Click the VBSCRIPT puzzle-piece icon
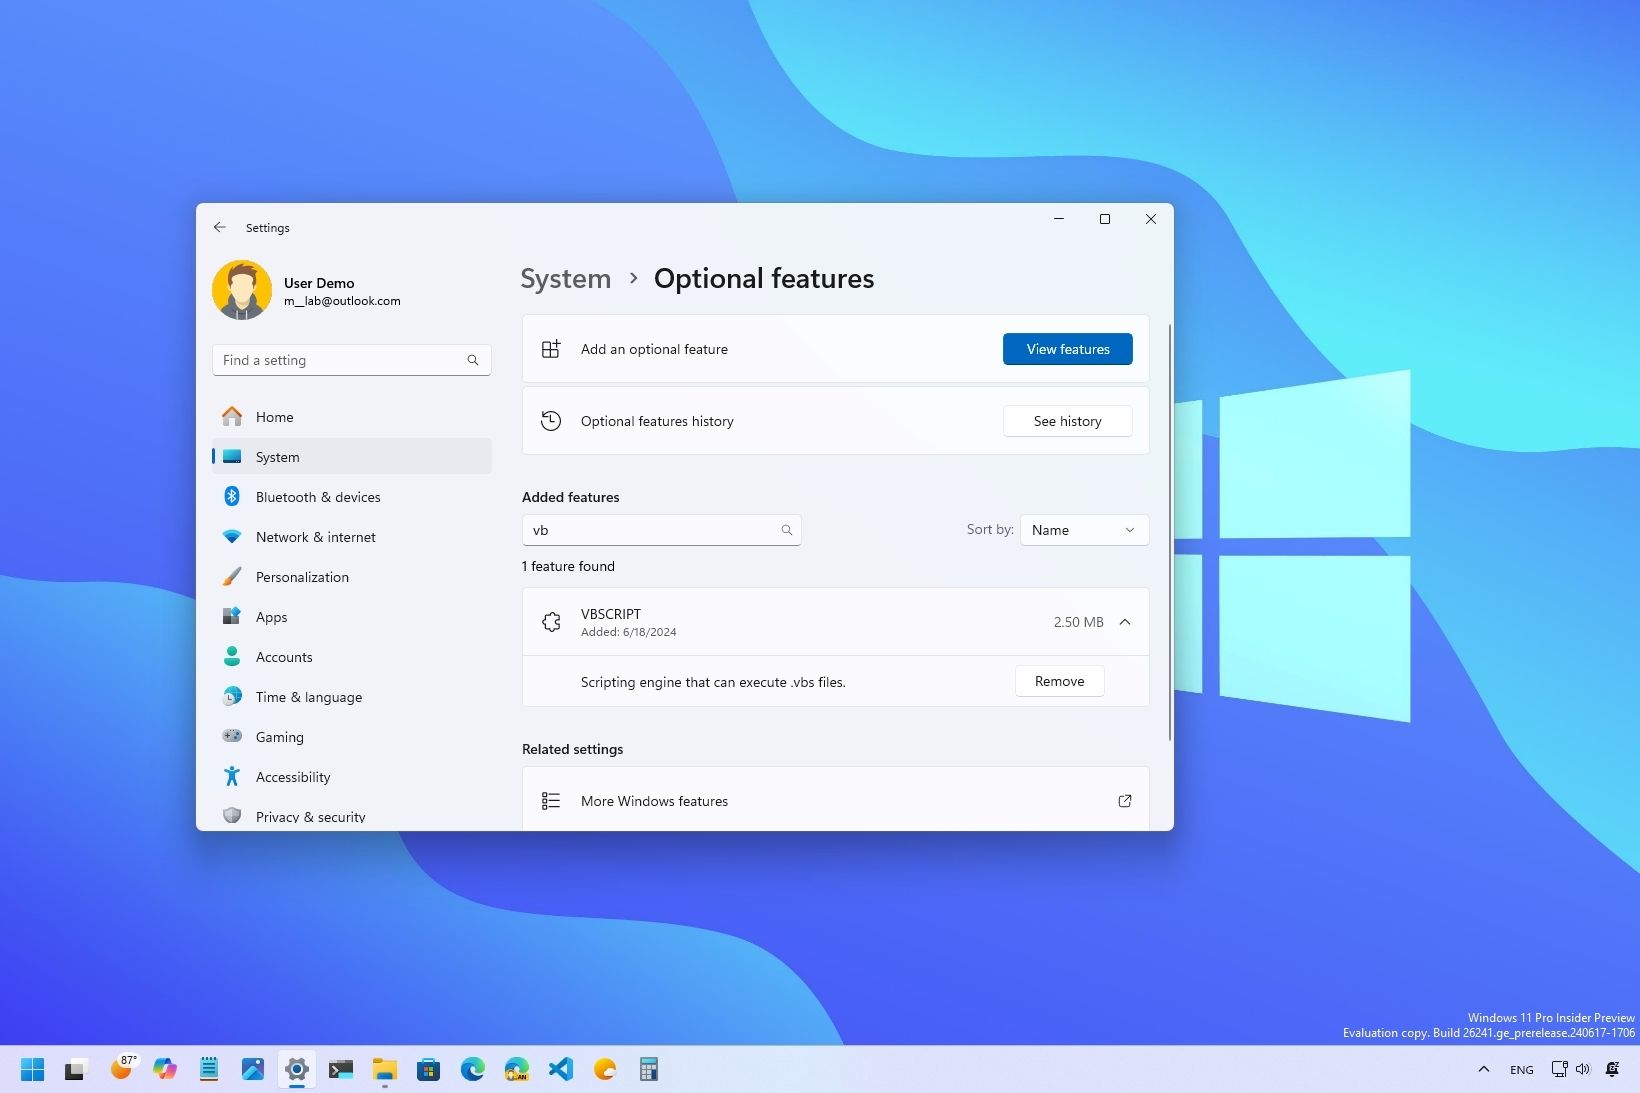The image size is (1640, 1093). [x=551, y=622]
